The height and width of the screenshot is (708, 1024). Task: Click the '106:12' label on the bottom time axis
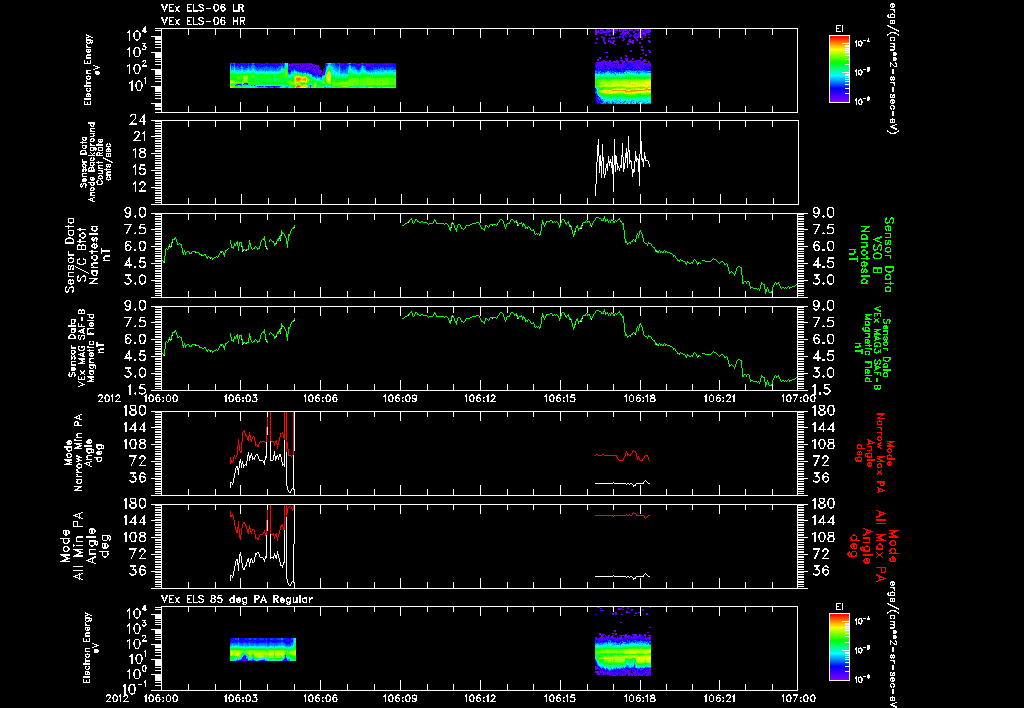point(480,698)
